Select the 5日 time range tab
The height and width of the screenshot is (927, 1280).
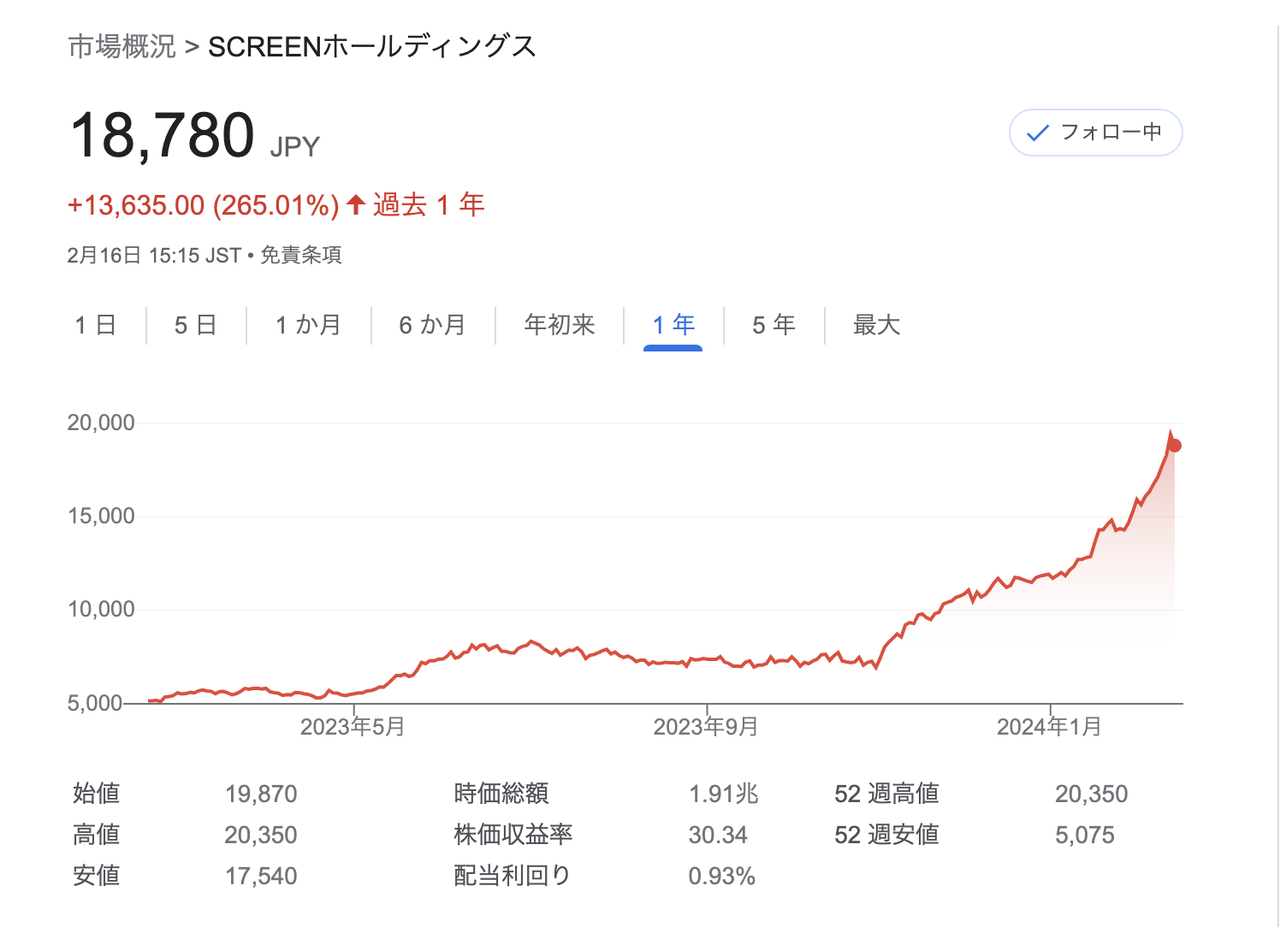pos(195,325)
